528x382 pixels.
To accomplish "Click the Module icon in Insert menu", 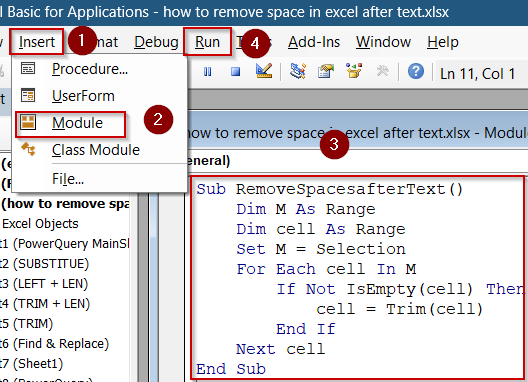I will (x=28, y=122).
